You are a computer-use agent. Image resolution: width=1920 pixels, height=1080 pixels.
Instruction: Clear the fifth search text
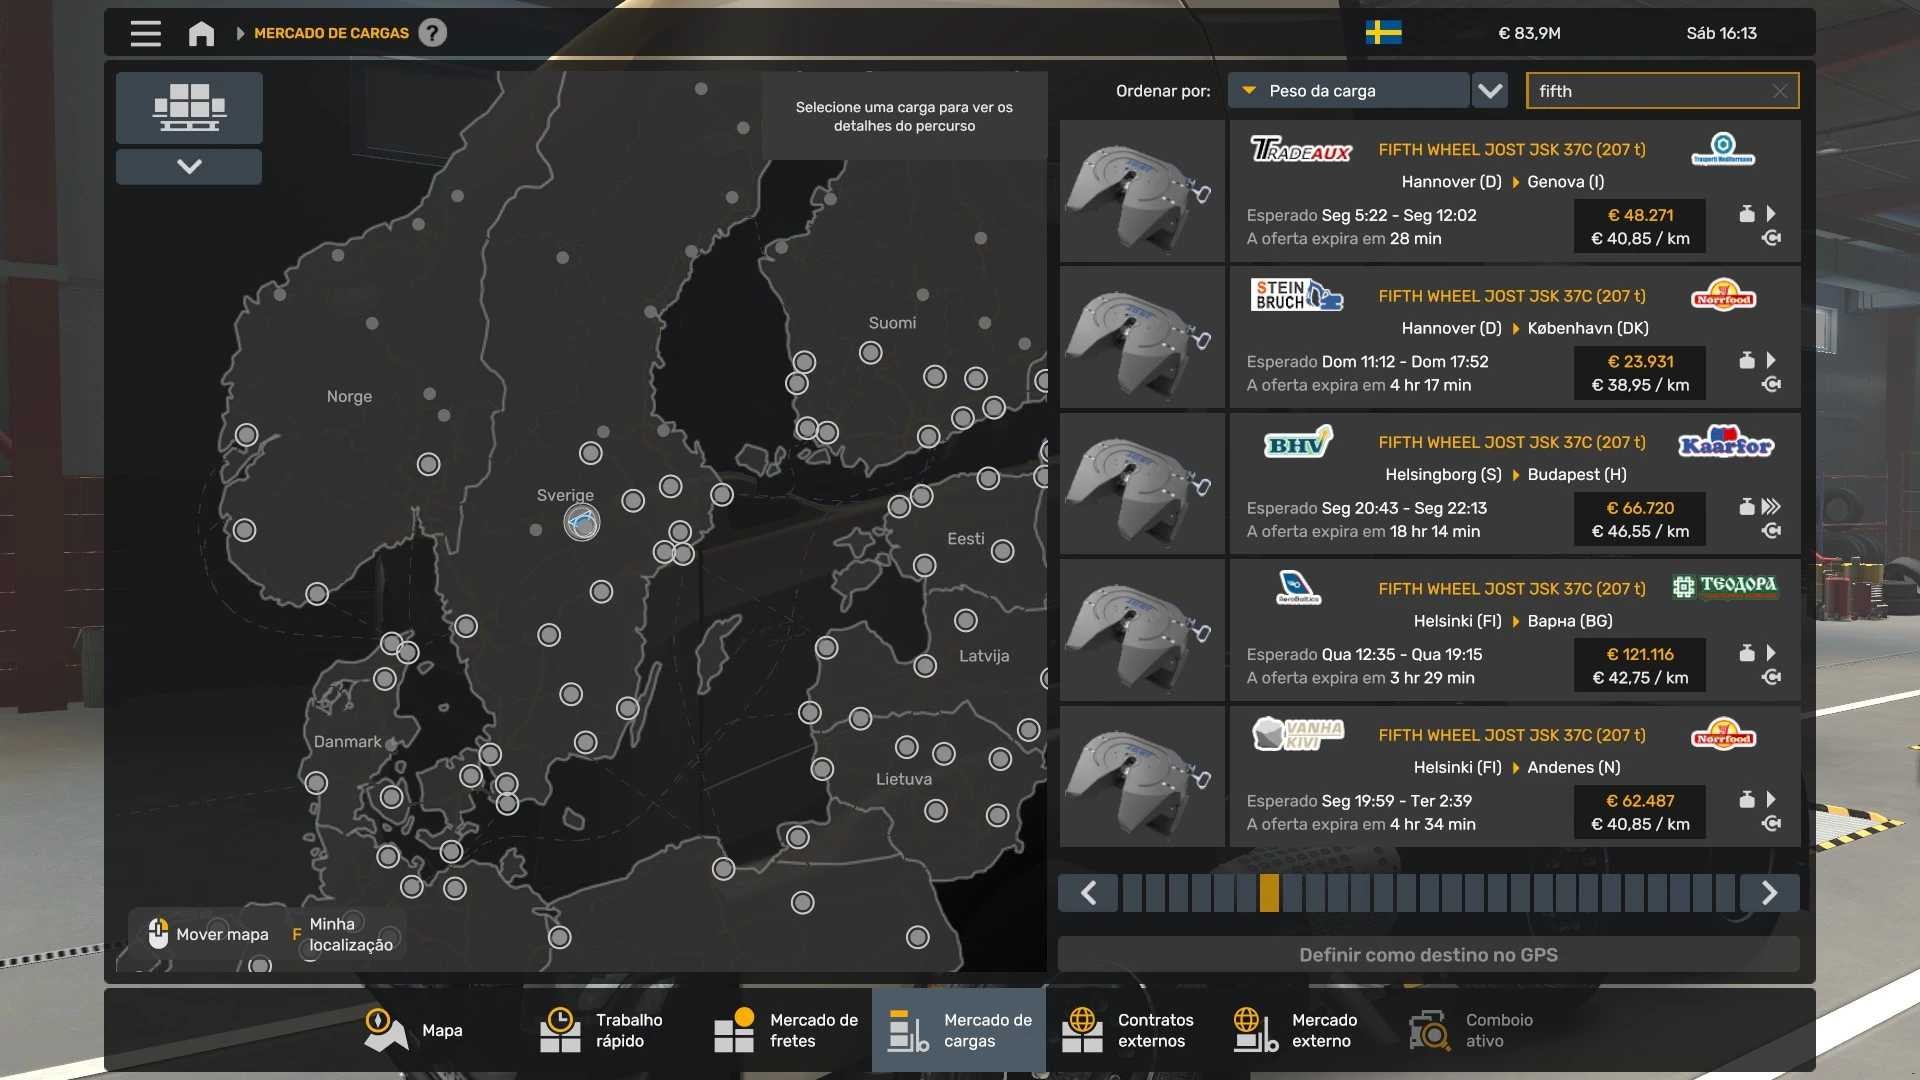click(1780, 91)
